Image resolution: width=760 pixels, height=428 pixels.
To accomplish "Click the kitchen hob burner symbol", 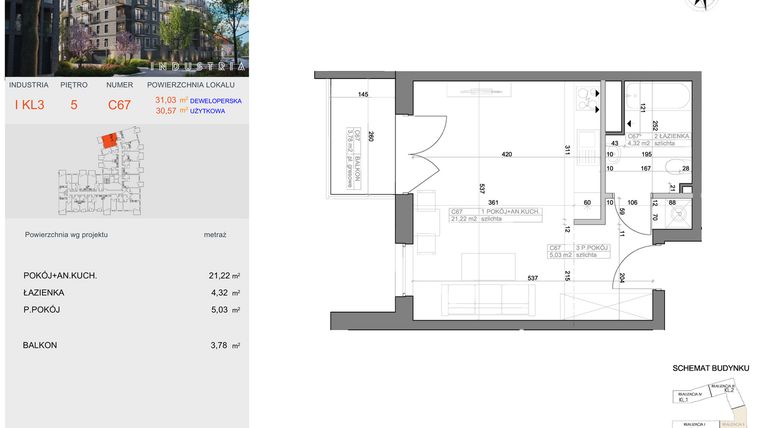I will [588, 99].
